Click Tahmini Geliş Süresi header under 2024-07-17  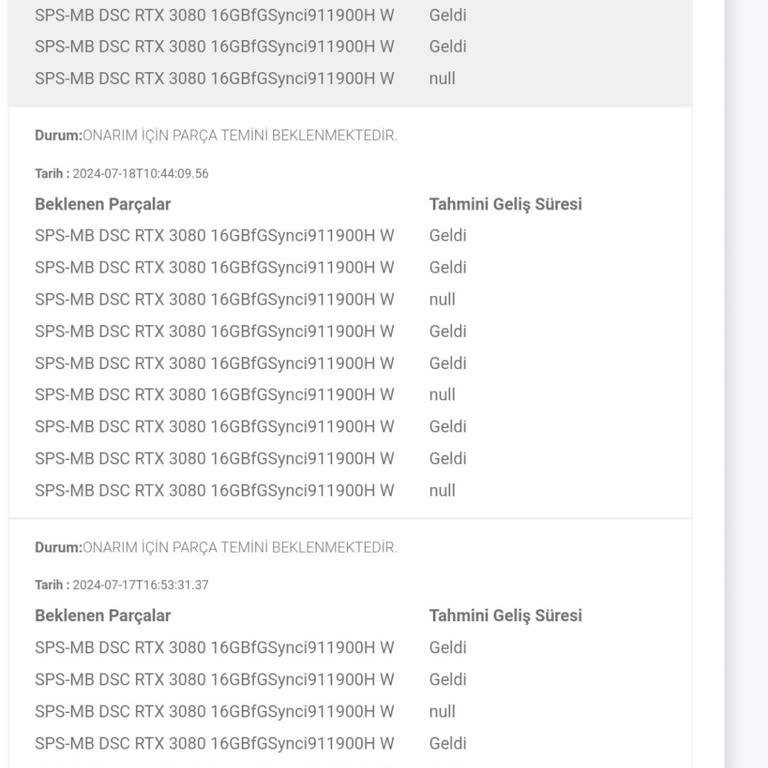tap(505, 616)
